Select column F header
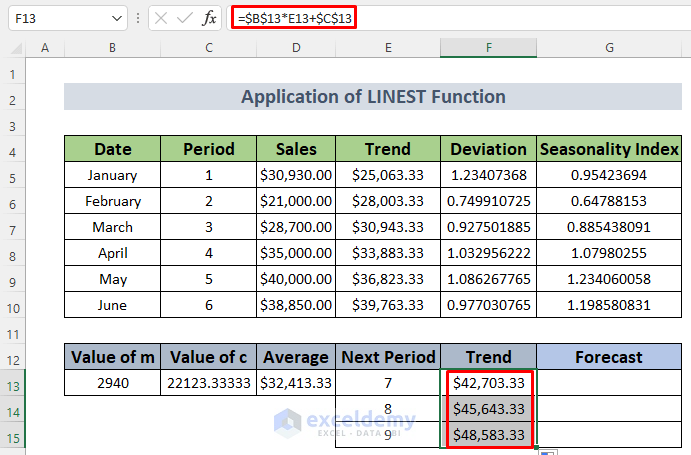Screen dimensions: 691x455 (x=488, y=48)
